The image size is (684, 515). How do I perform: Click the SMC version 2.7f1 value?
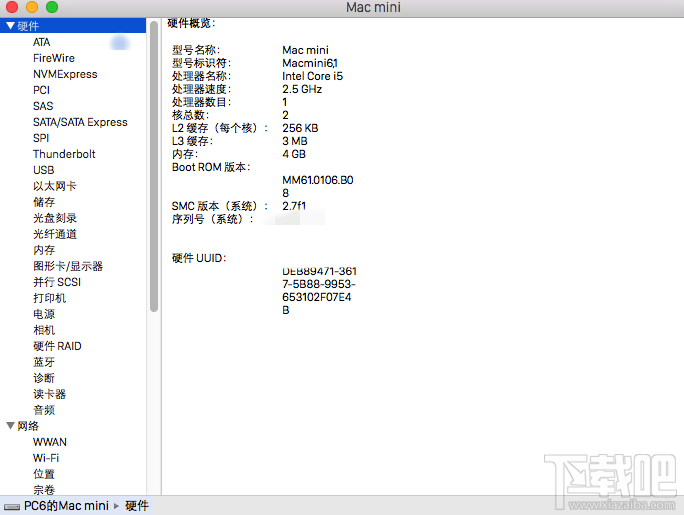tap(294, 206)
